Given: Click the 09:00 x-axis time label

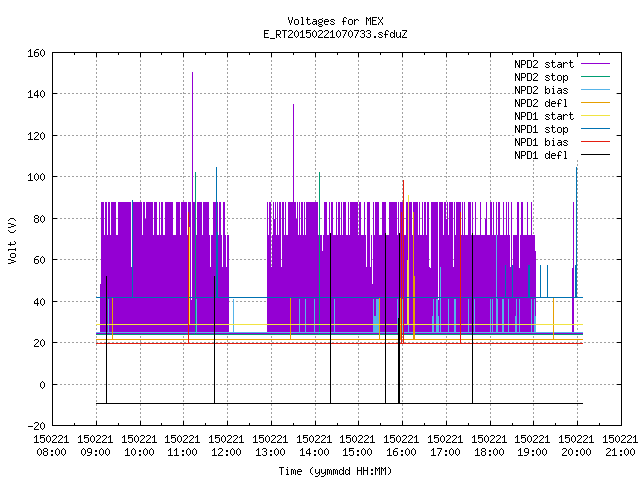Looking at the screenshot, I should point(95,452).
